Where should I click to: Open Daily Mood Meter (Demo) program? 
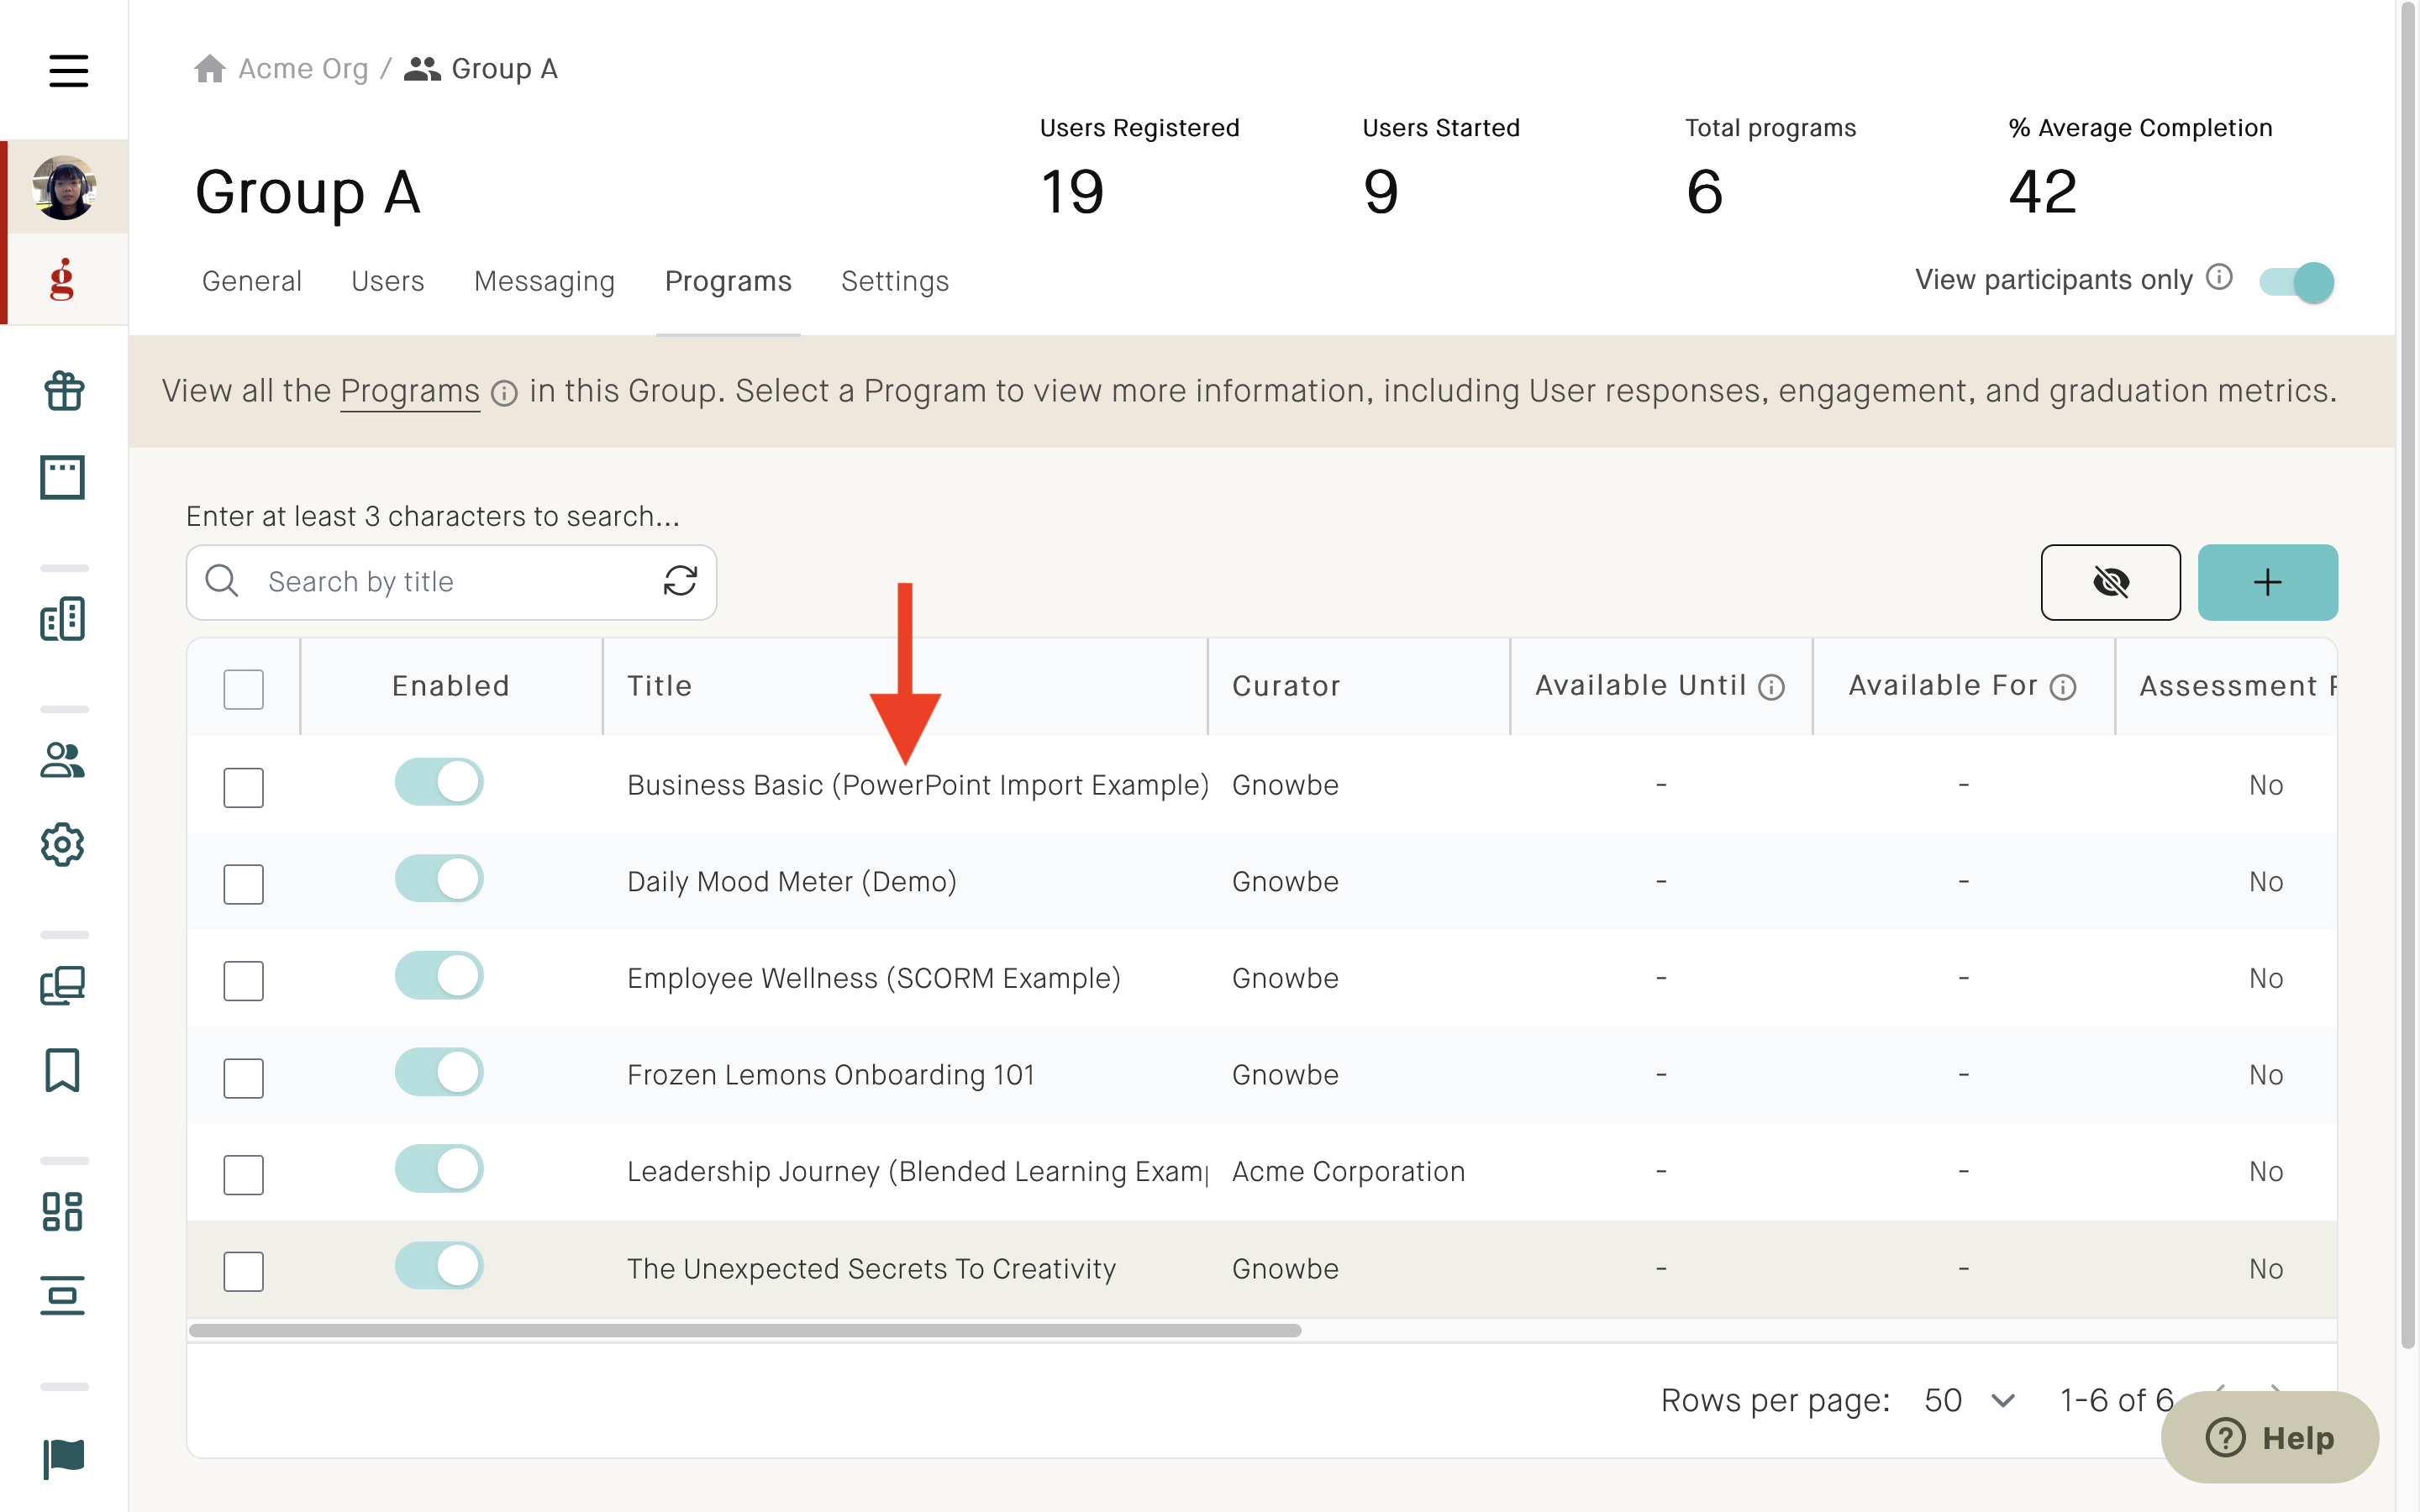coord(792,882)
